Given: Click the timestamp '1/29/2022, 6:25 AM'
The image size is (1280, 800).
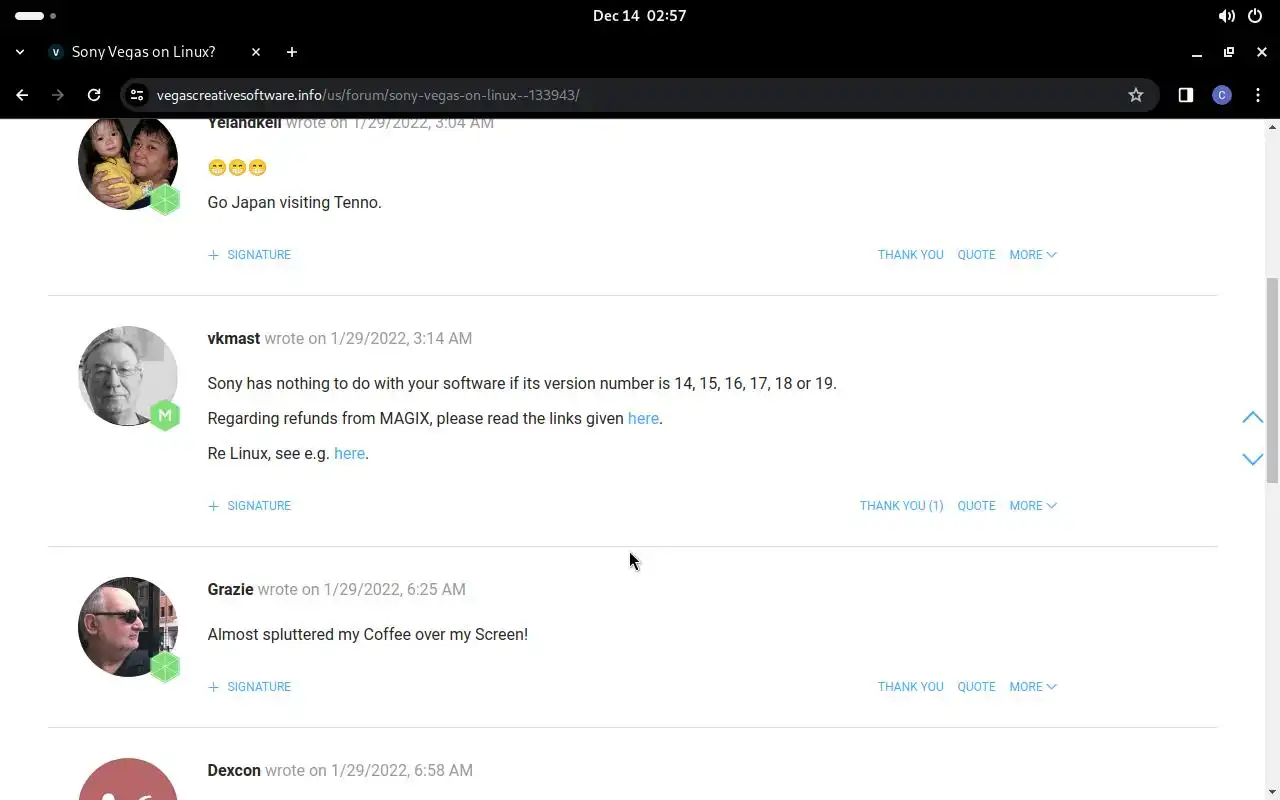Looking at the screenshot, I should pos(394,589).
